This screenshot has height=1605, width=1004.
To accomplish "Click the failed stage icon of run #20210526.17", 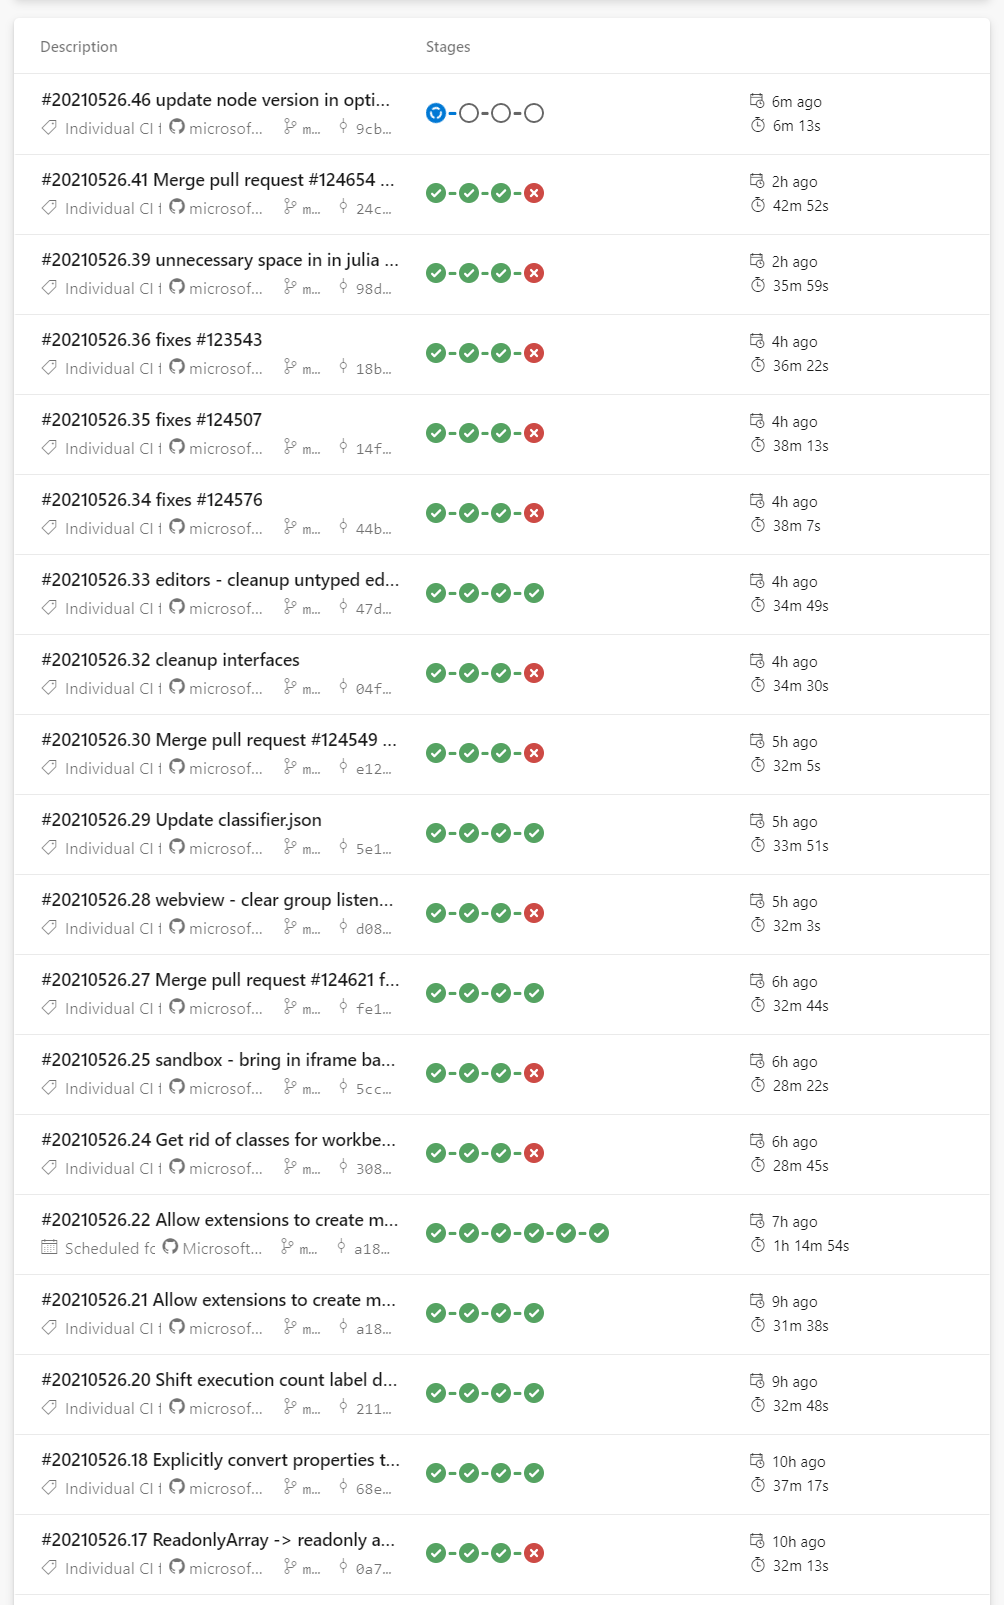I will click(x=534, y=1553).
